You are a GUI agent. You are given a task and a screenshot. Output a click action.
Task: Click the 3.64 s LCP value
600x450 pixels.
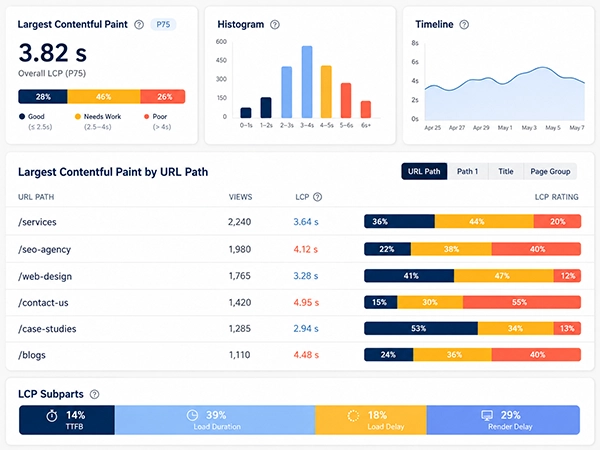(306, 222)
